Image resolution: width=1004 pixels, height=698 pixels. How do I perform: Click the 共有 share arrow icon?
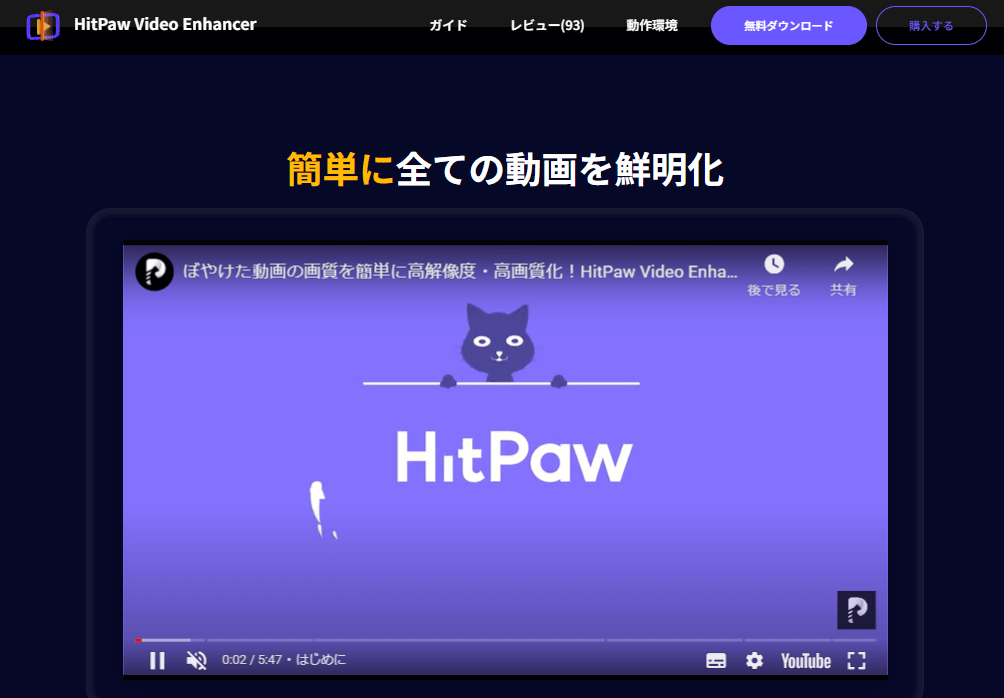pyautogui.click(x=843, y=264)
